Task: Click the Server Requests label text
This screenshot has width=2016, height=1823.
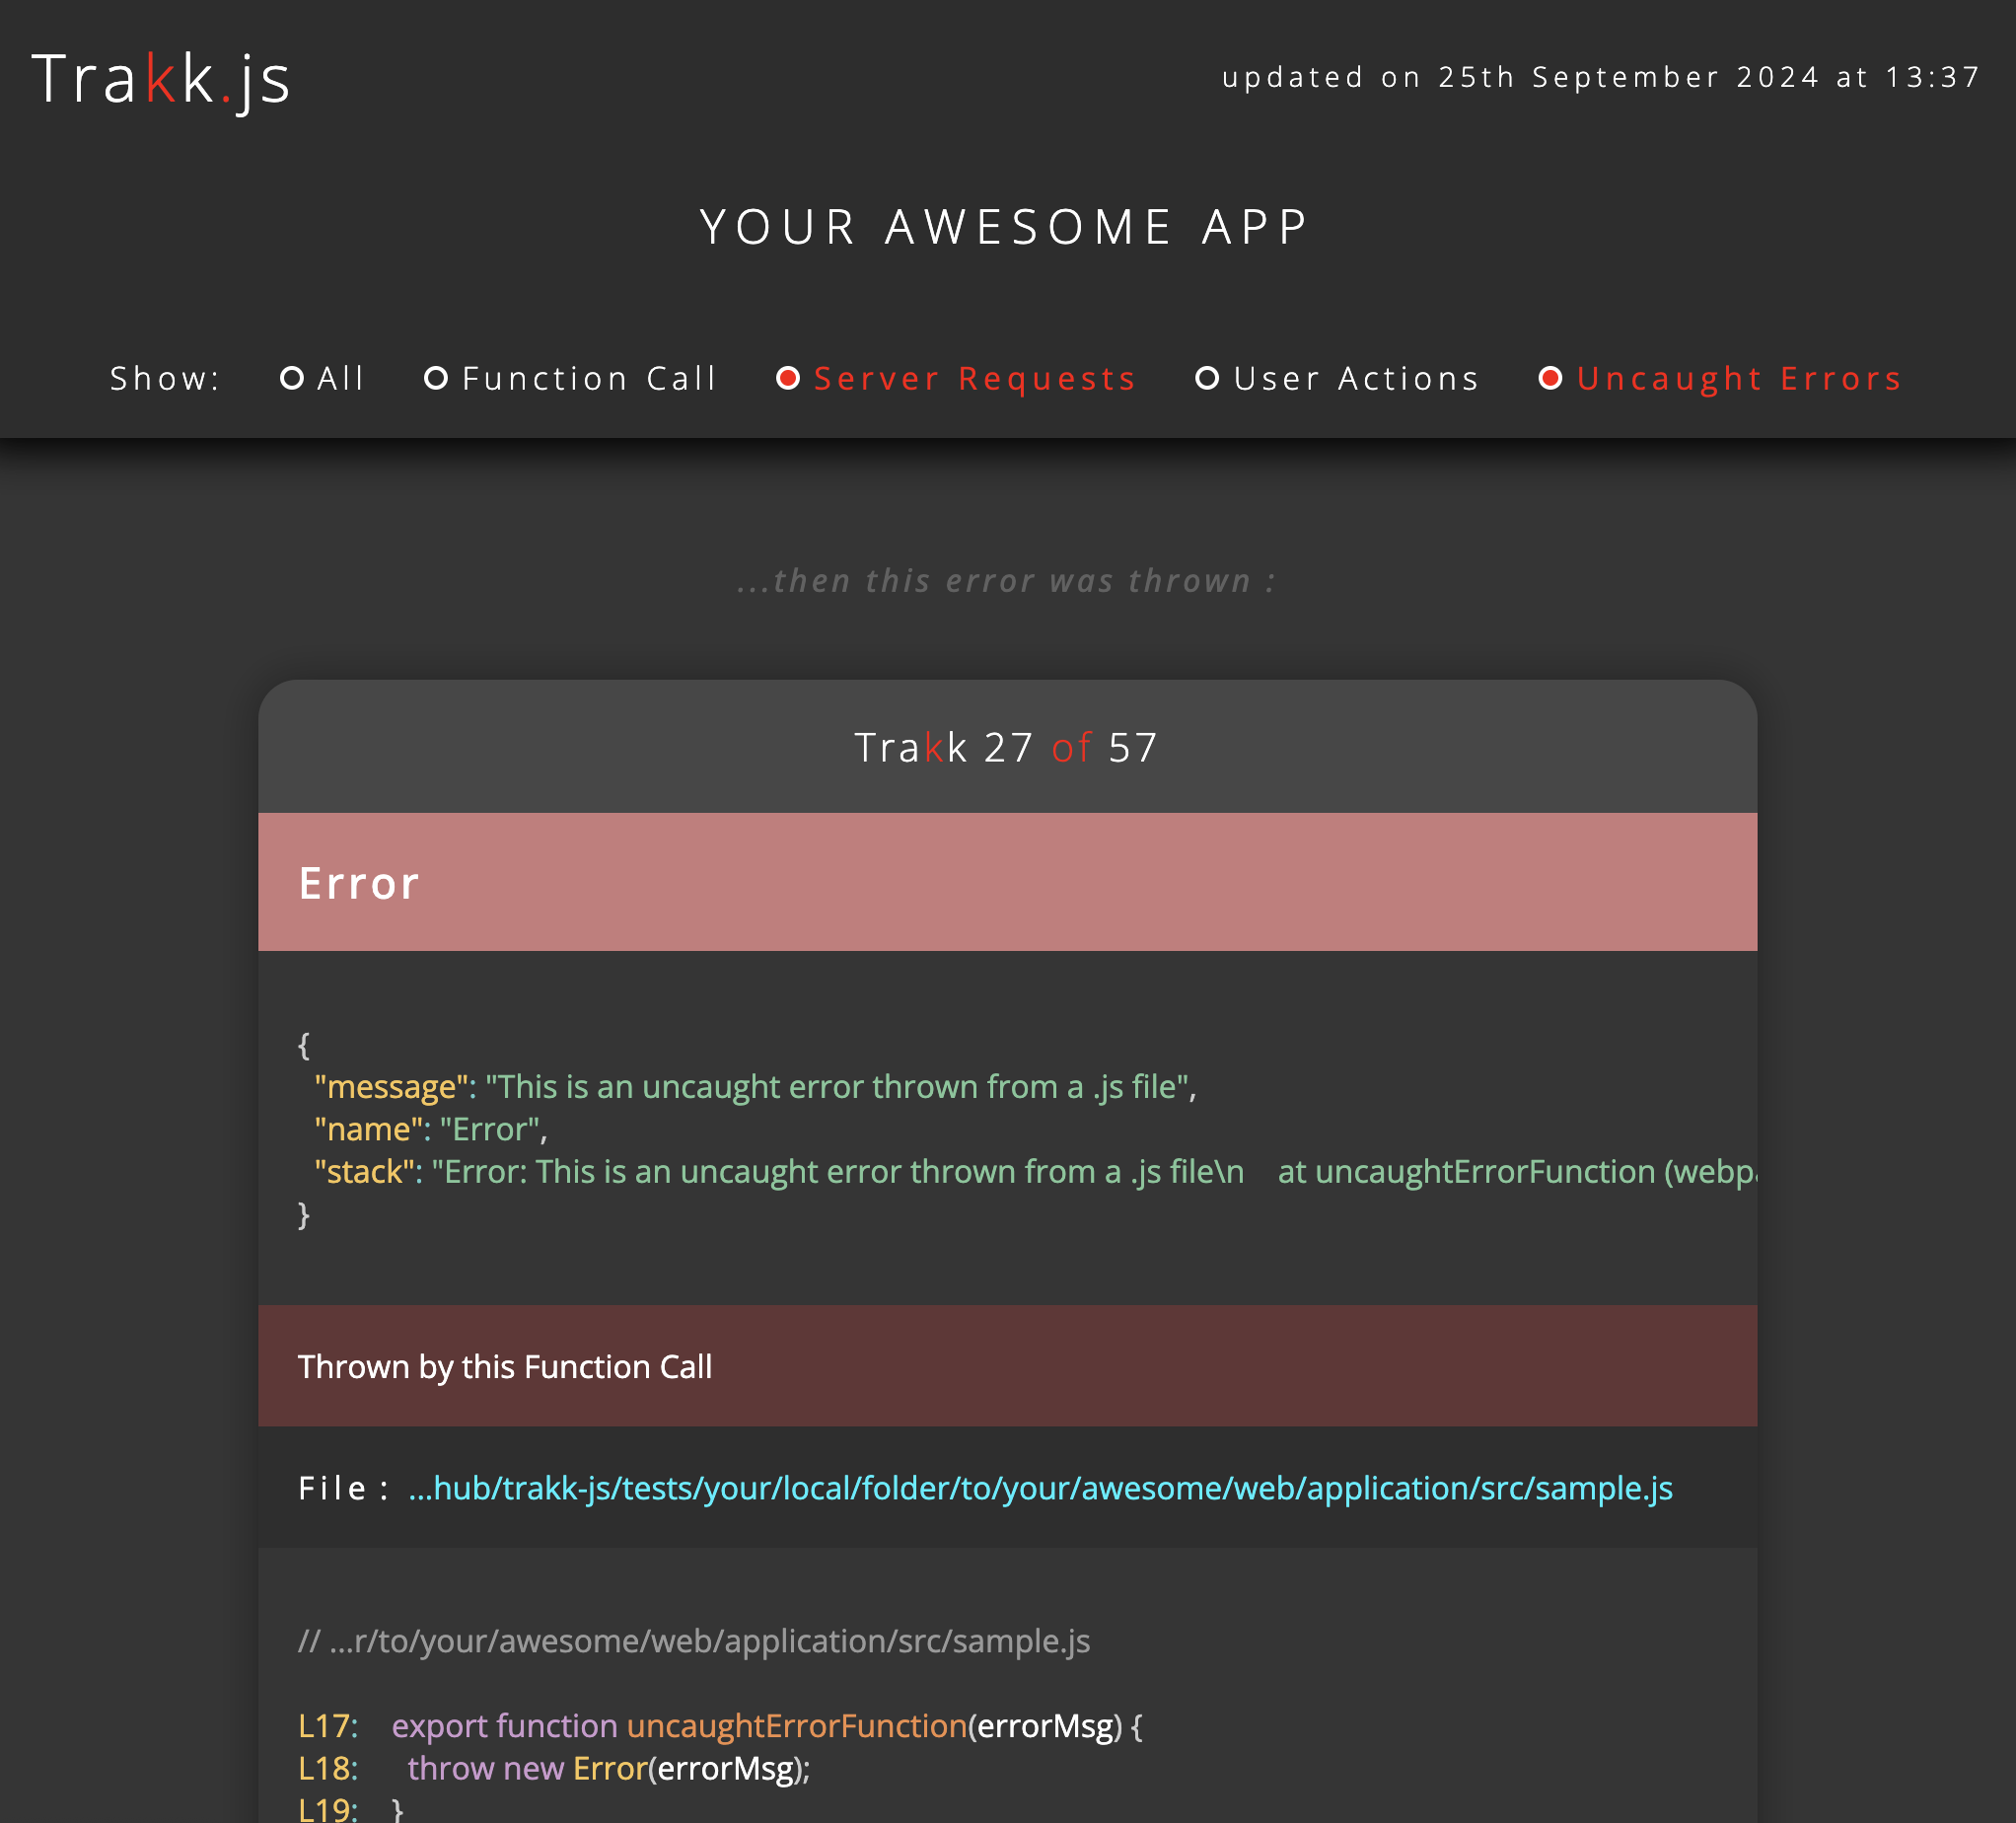Action: point(975,379)
